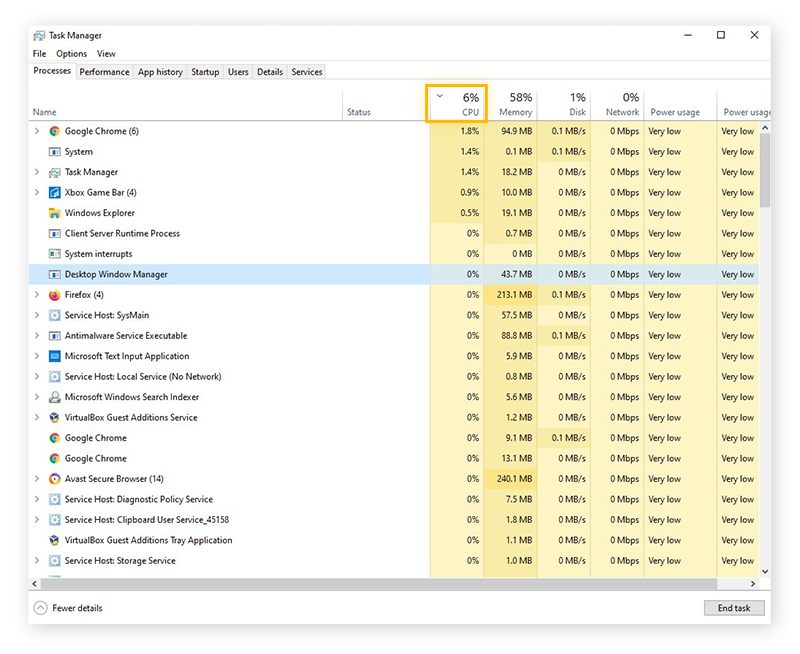Open the Startup tab
Image resolution: width=800 pixels, height=654 pixels.
(x=204, y=71)
